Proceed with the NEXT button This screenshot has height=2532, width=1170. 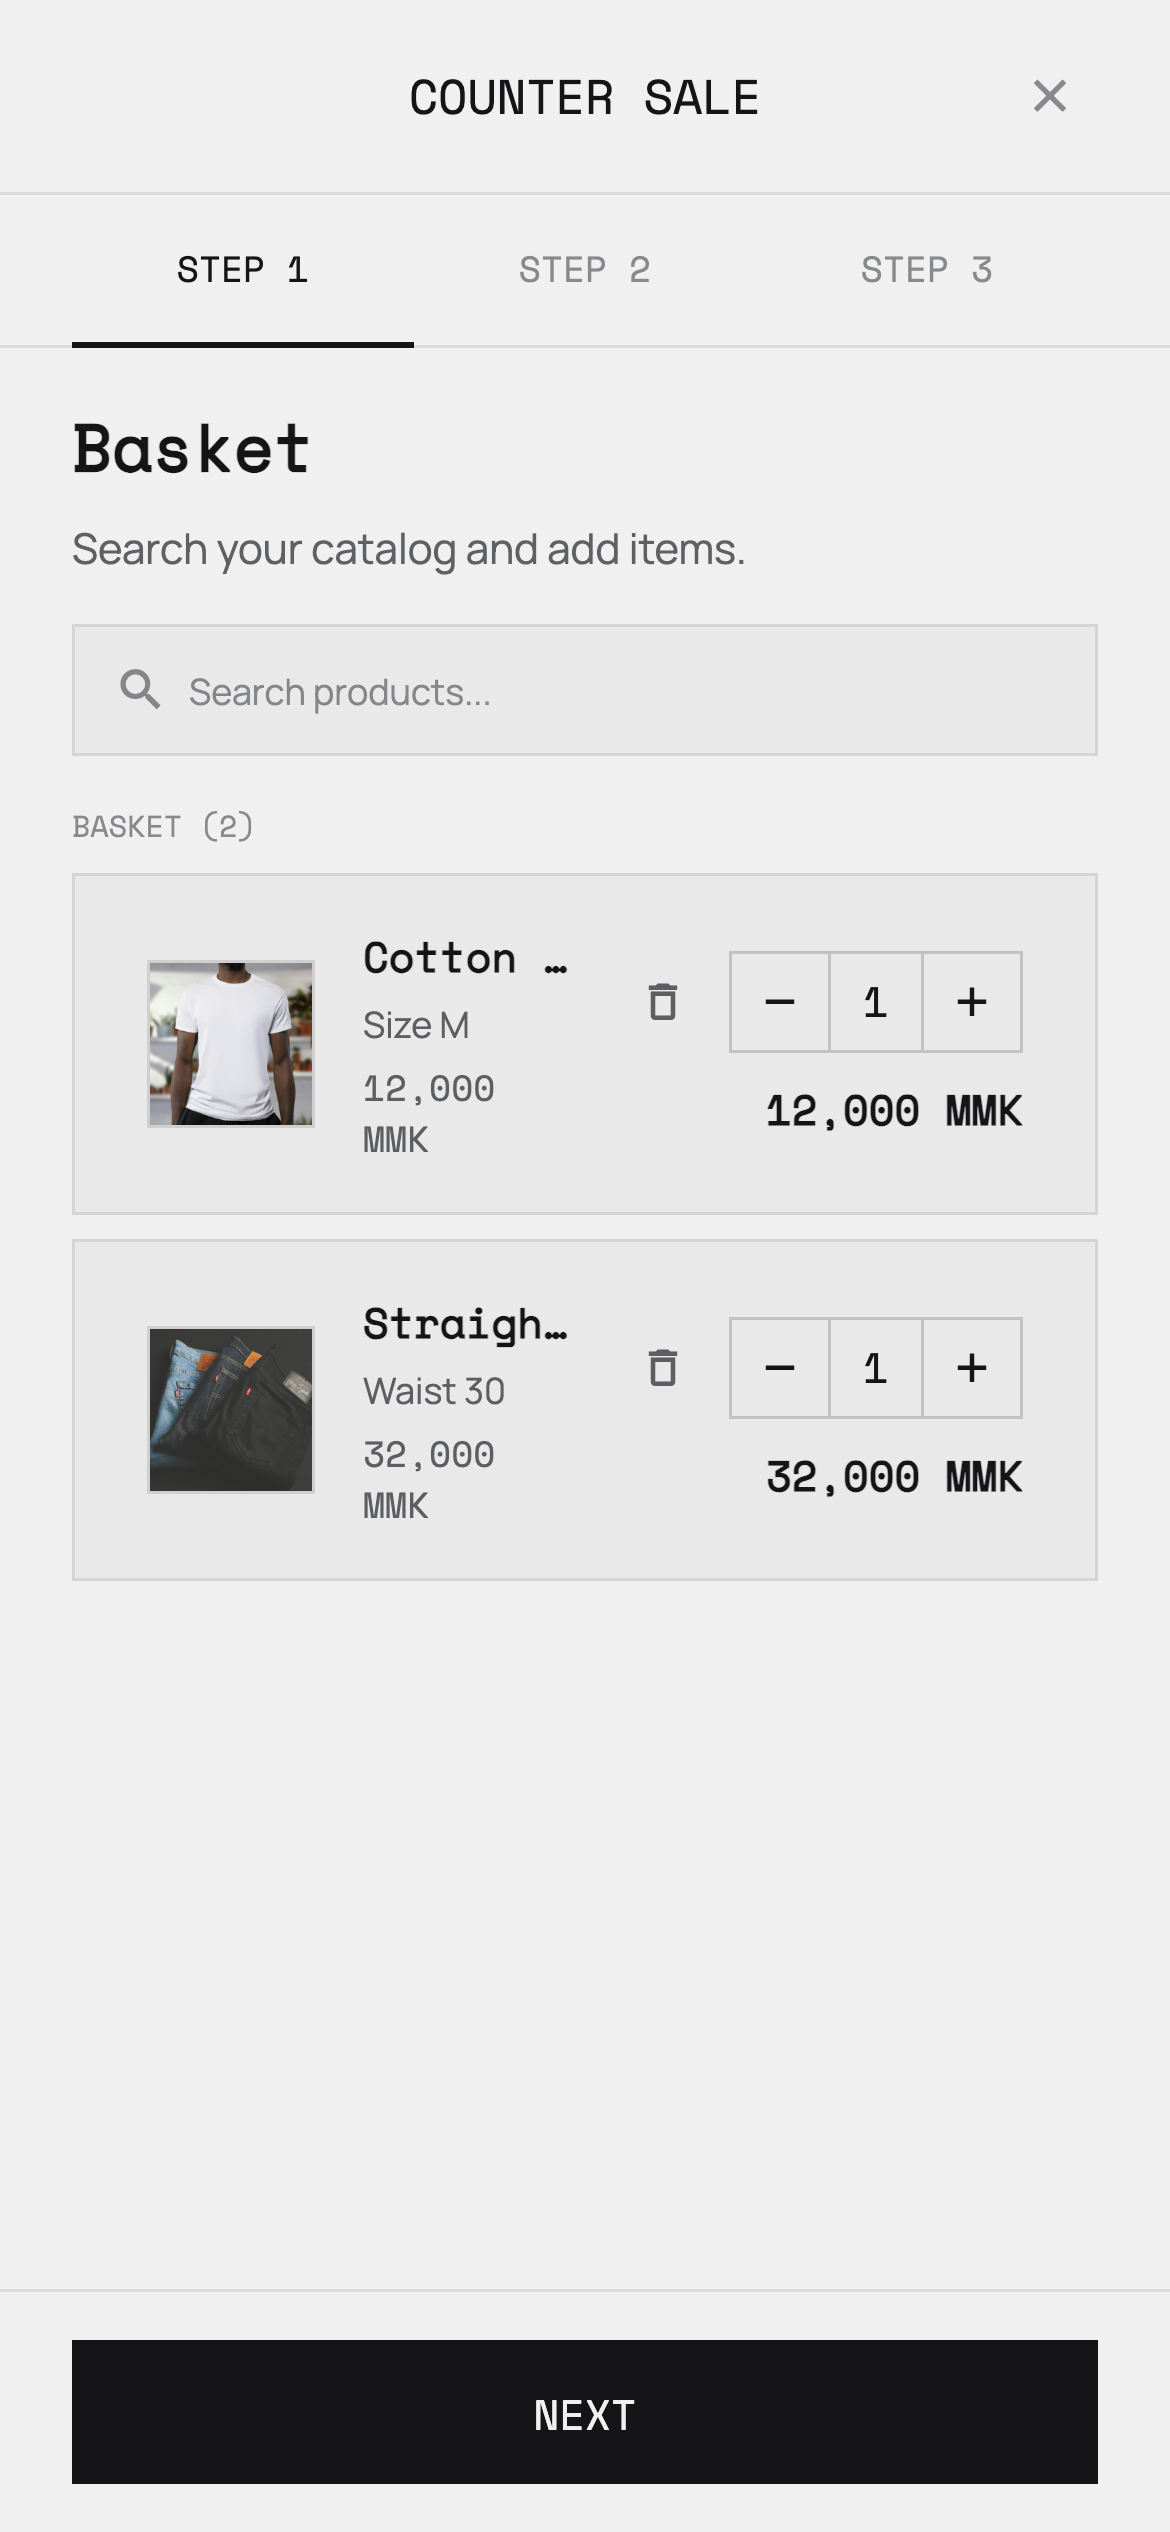click(585, 2412)
